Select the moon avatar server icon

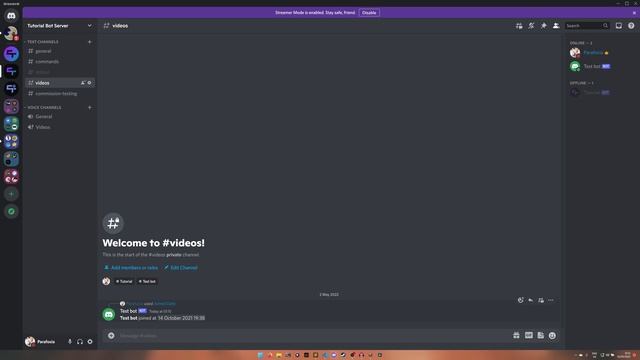coord(11,33)
